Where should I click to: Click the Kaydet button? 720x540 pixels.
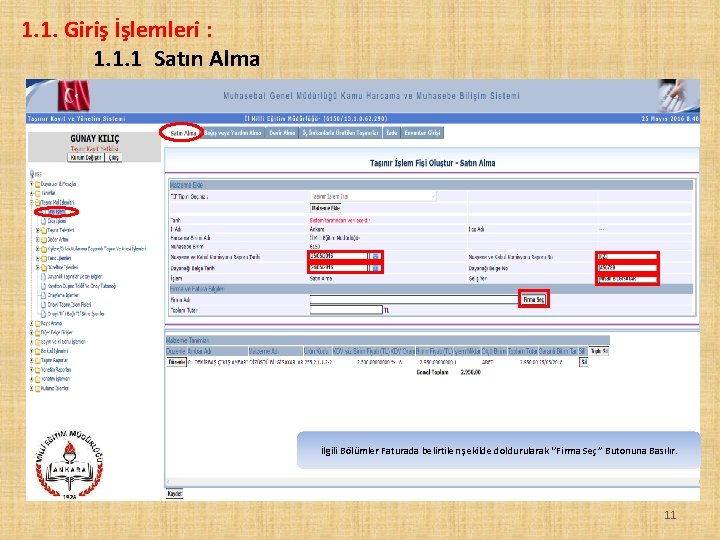click(174, 494)
